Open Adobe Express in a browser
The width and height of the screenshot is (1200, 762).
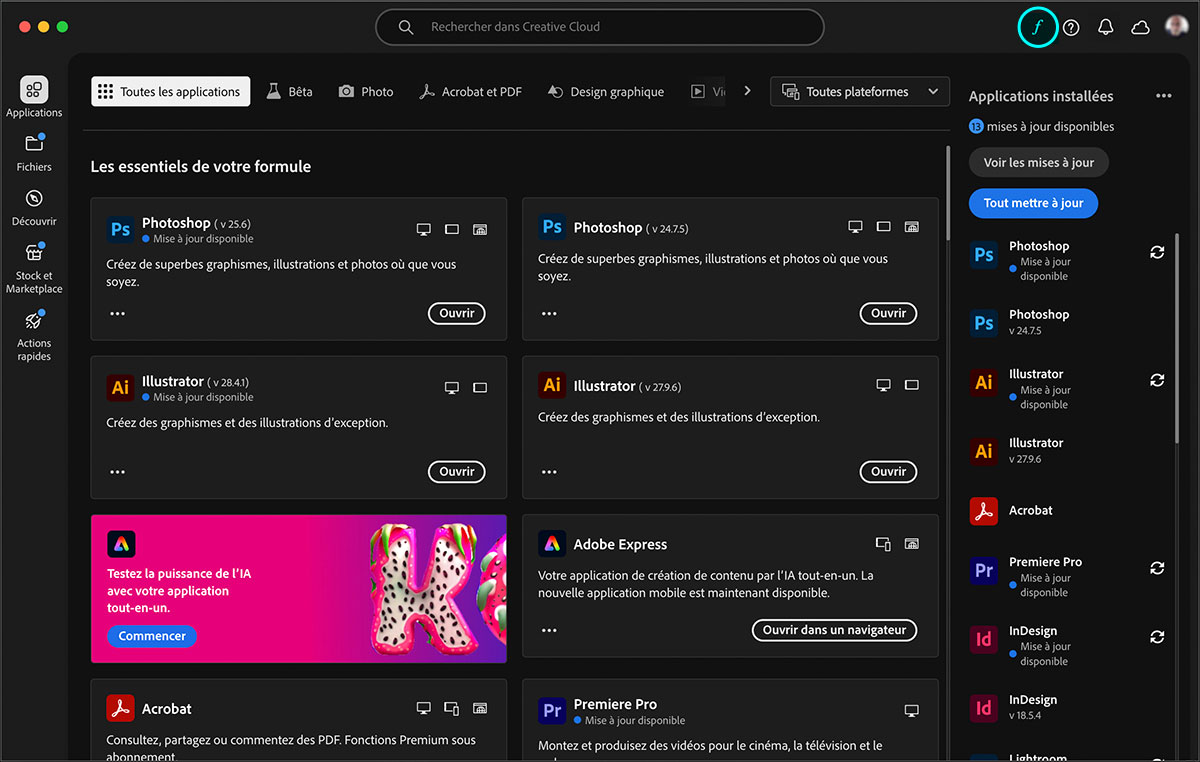point(834,630)
